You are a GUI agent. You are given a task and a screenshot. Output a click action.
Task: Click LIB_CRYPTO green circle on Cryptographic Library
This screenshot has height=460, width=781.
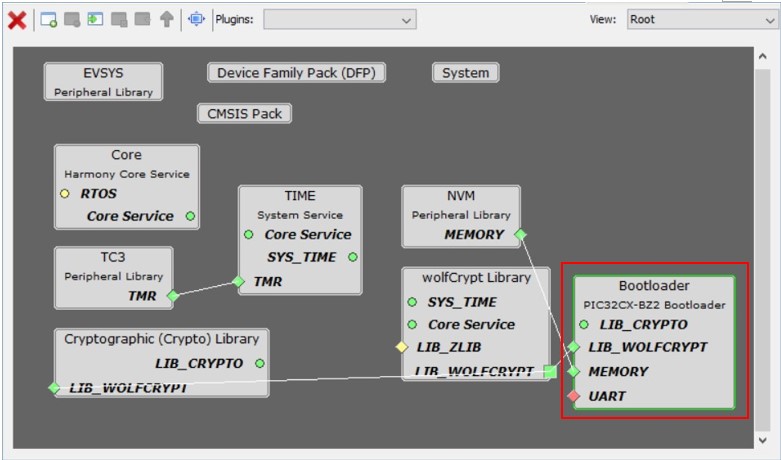(x=260, y=363)
